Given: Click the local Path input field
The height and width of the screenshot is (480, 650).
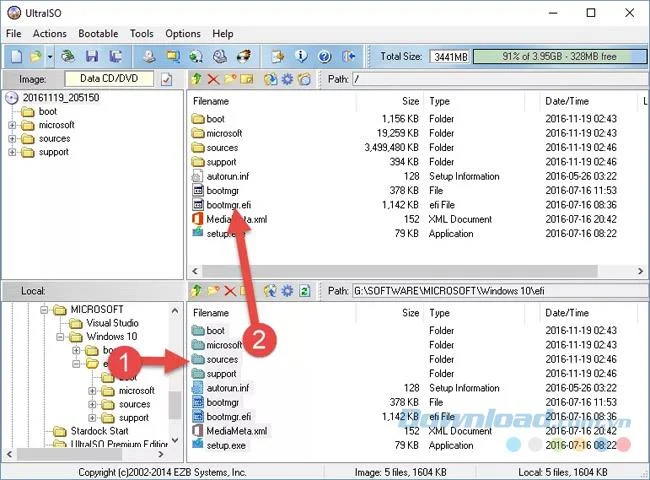Looking at the screenshot, I should tap(500, 291).
